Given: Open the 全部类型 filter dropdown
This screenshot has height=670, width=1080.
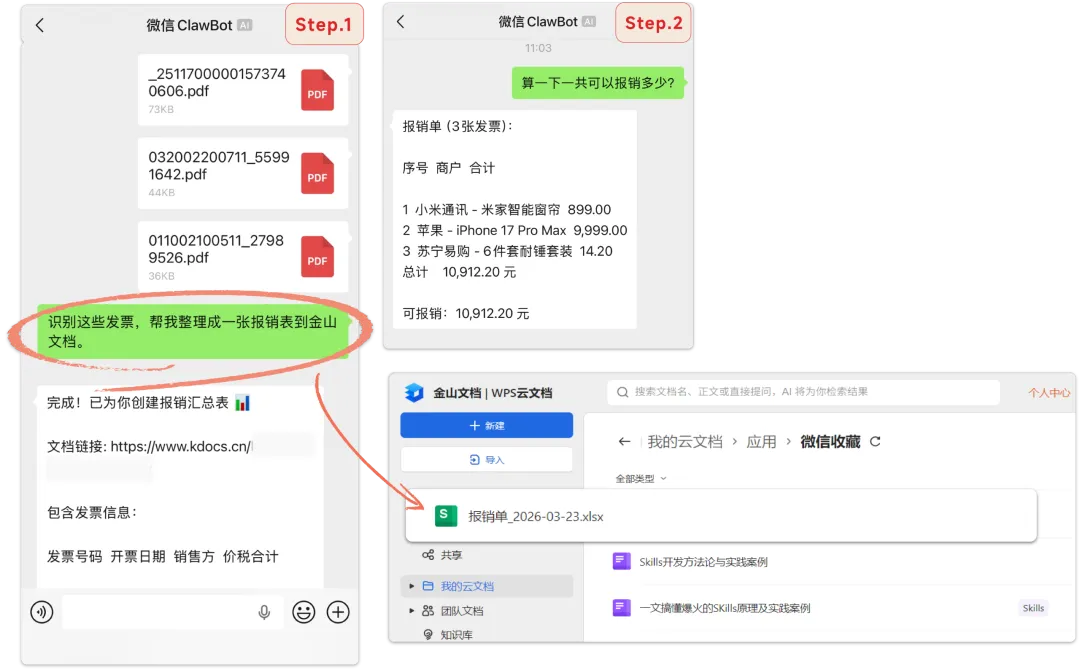Looking at the screenshot, I should click(638, 478).
